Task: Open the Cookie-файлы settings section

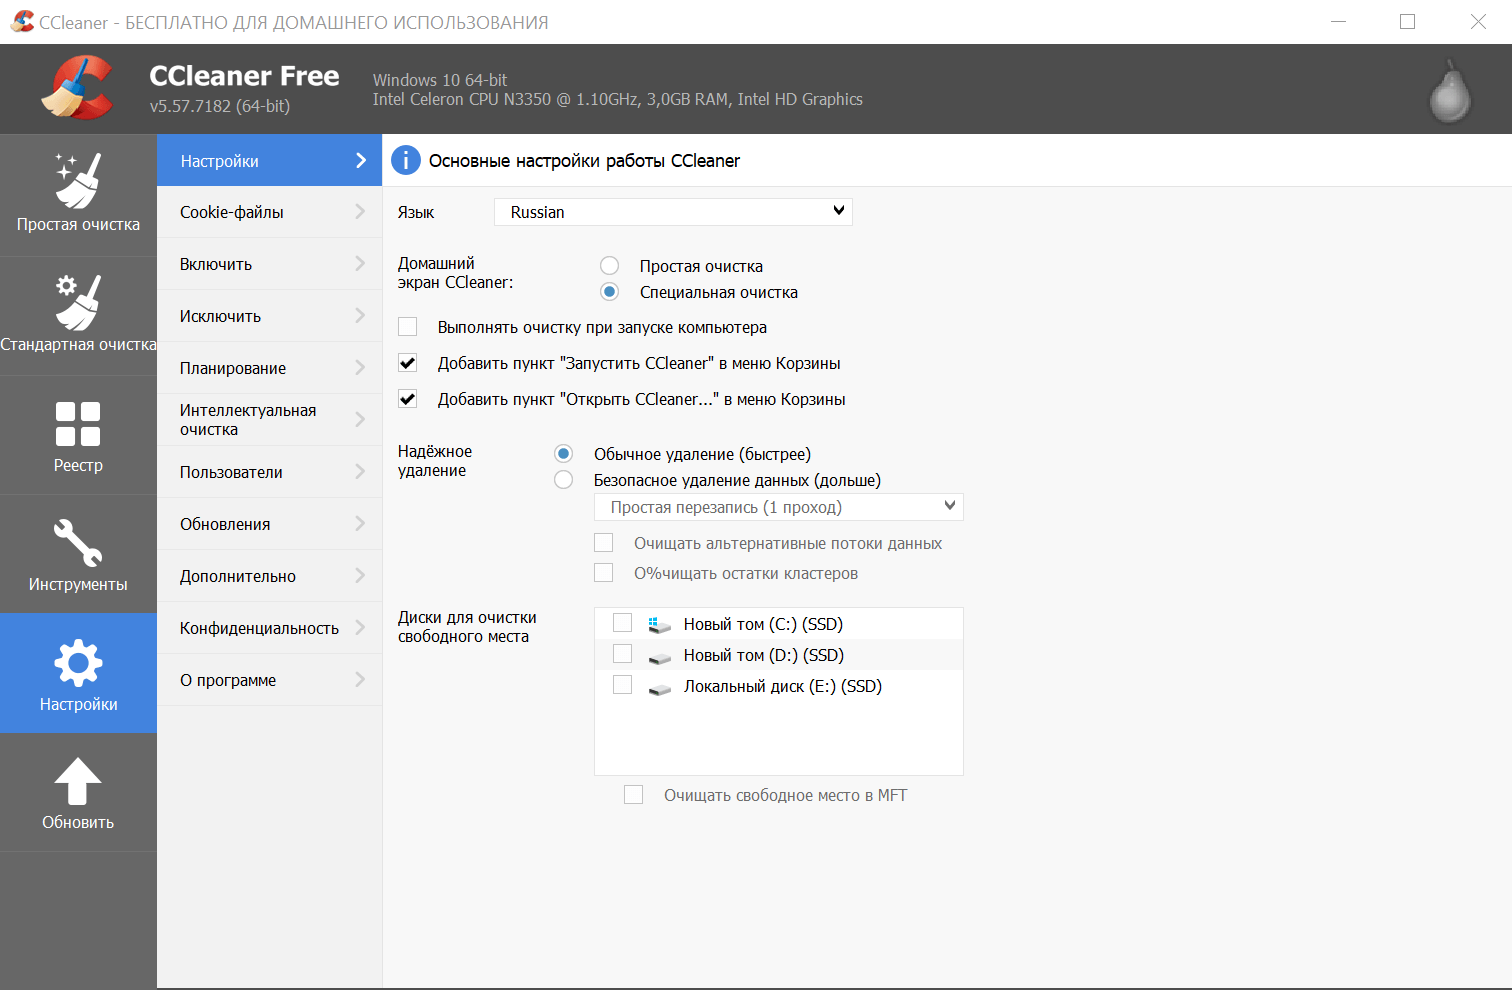Action: (x=269, y=212)
